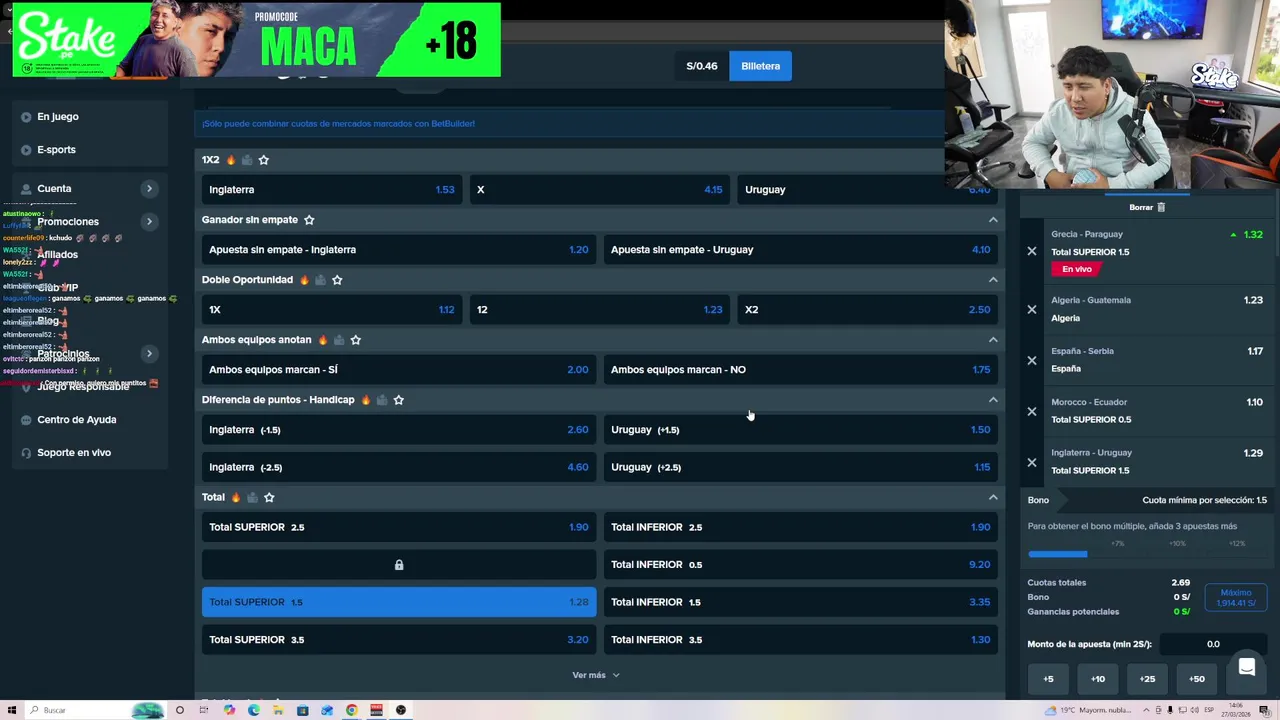Expand the Cuenta sidebar submenu

tap(149, 189)
